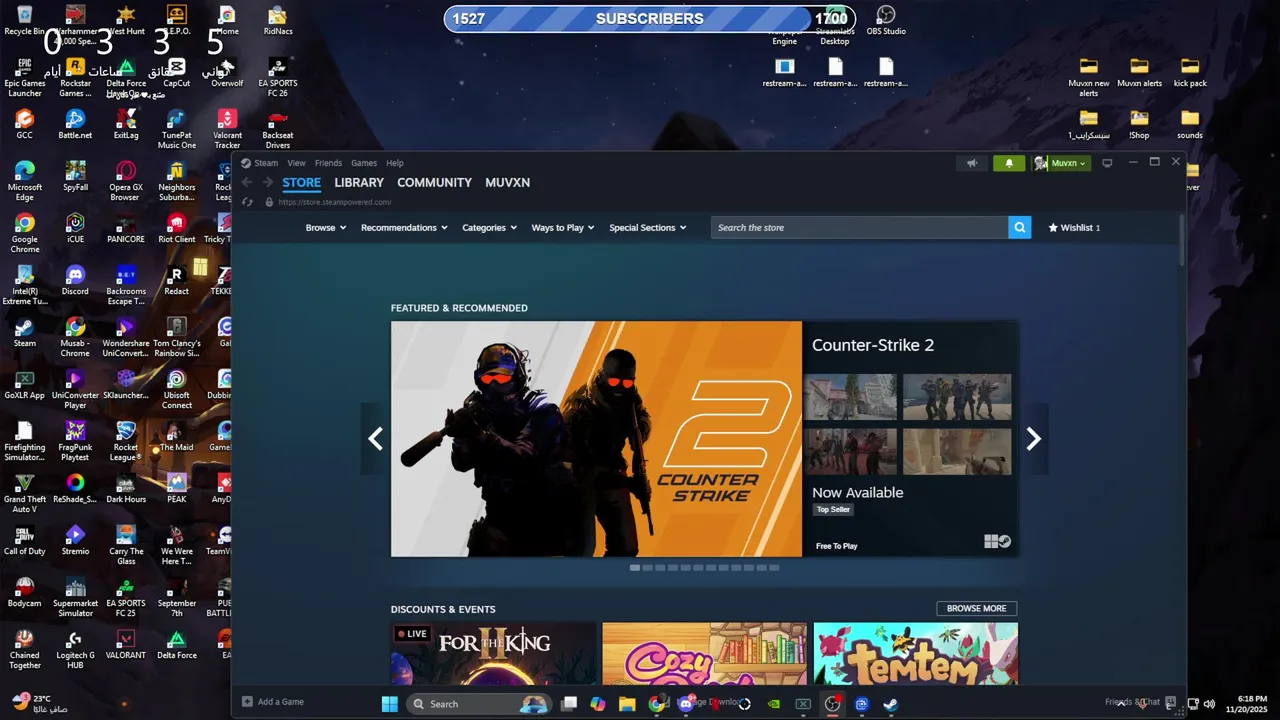Open the Counter-Strike 2 title link
This screenshot has width=1280, height=720.
coord(872,345)
